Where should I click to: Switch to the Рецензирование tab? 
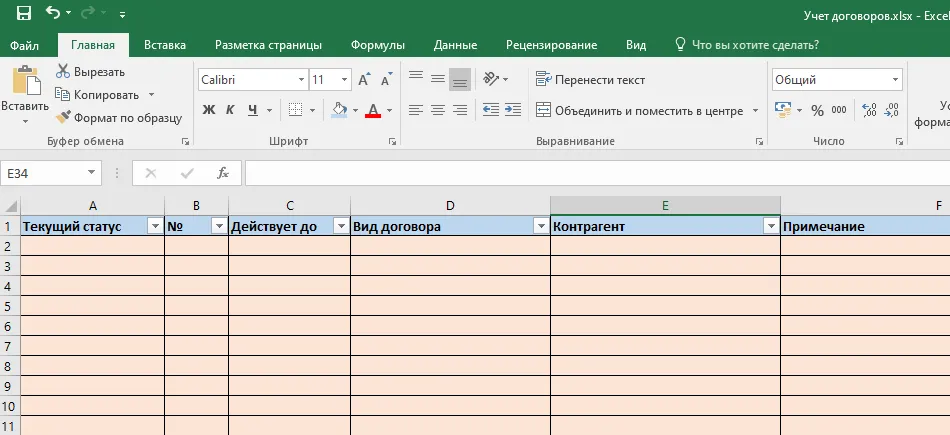(551, 45)
